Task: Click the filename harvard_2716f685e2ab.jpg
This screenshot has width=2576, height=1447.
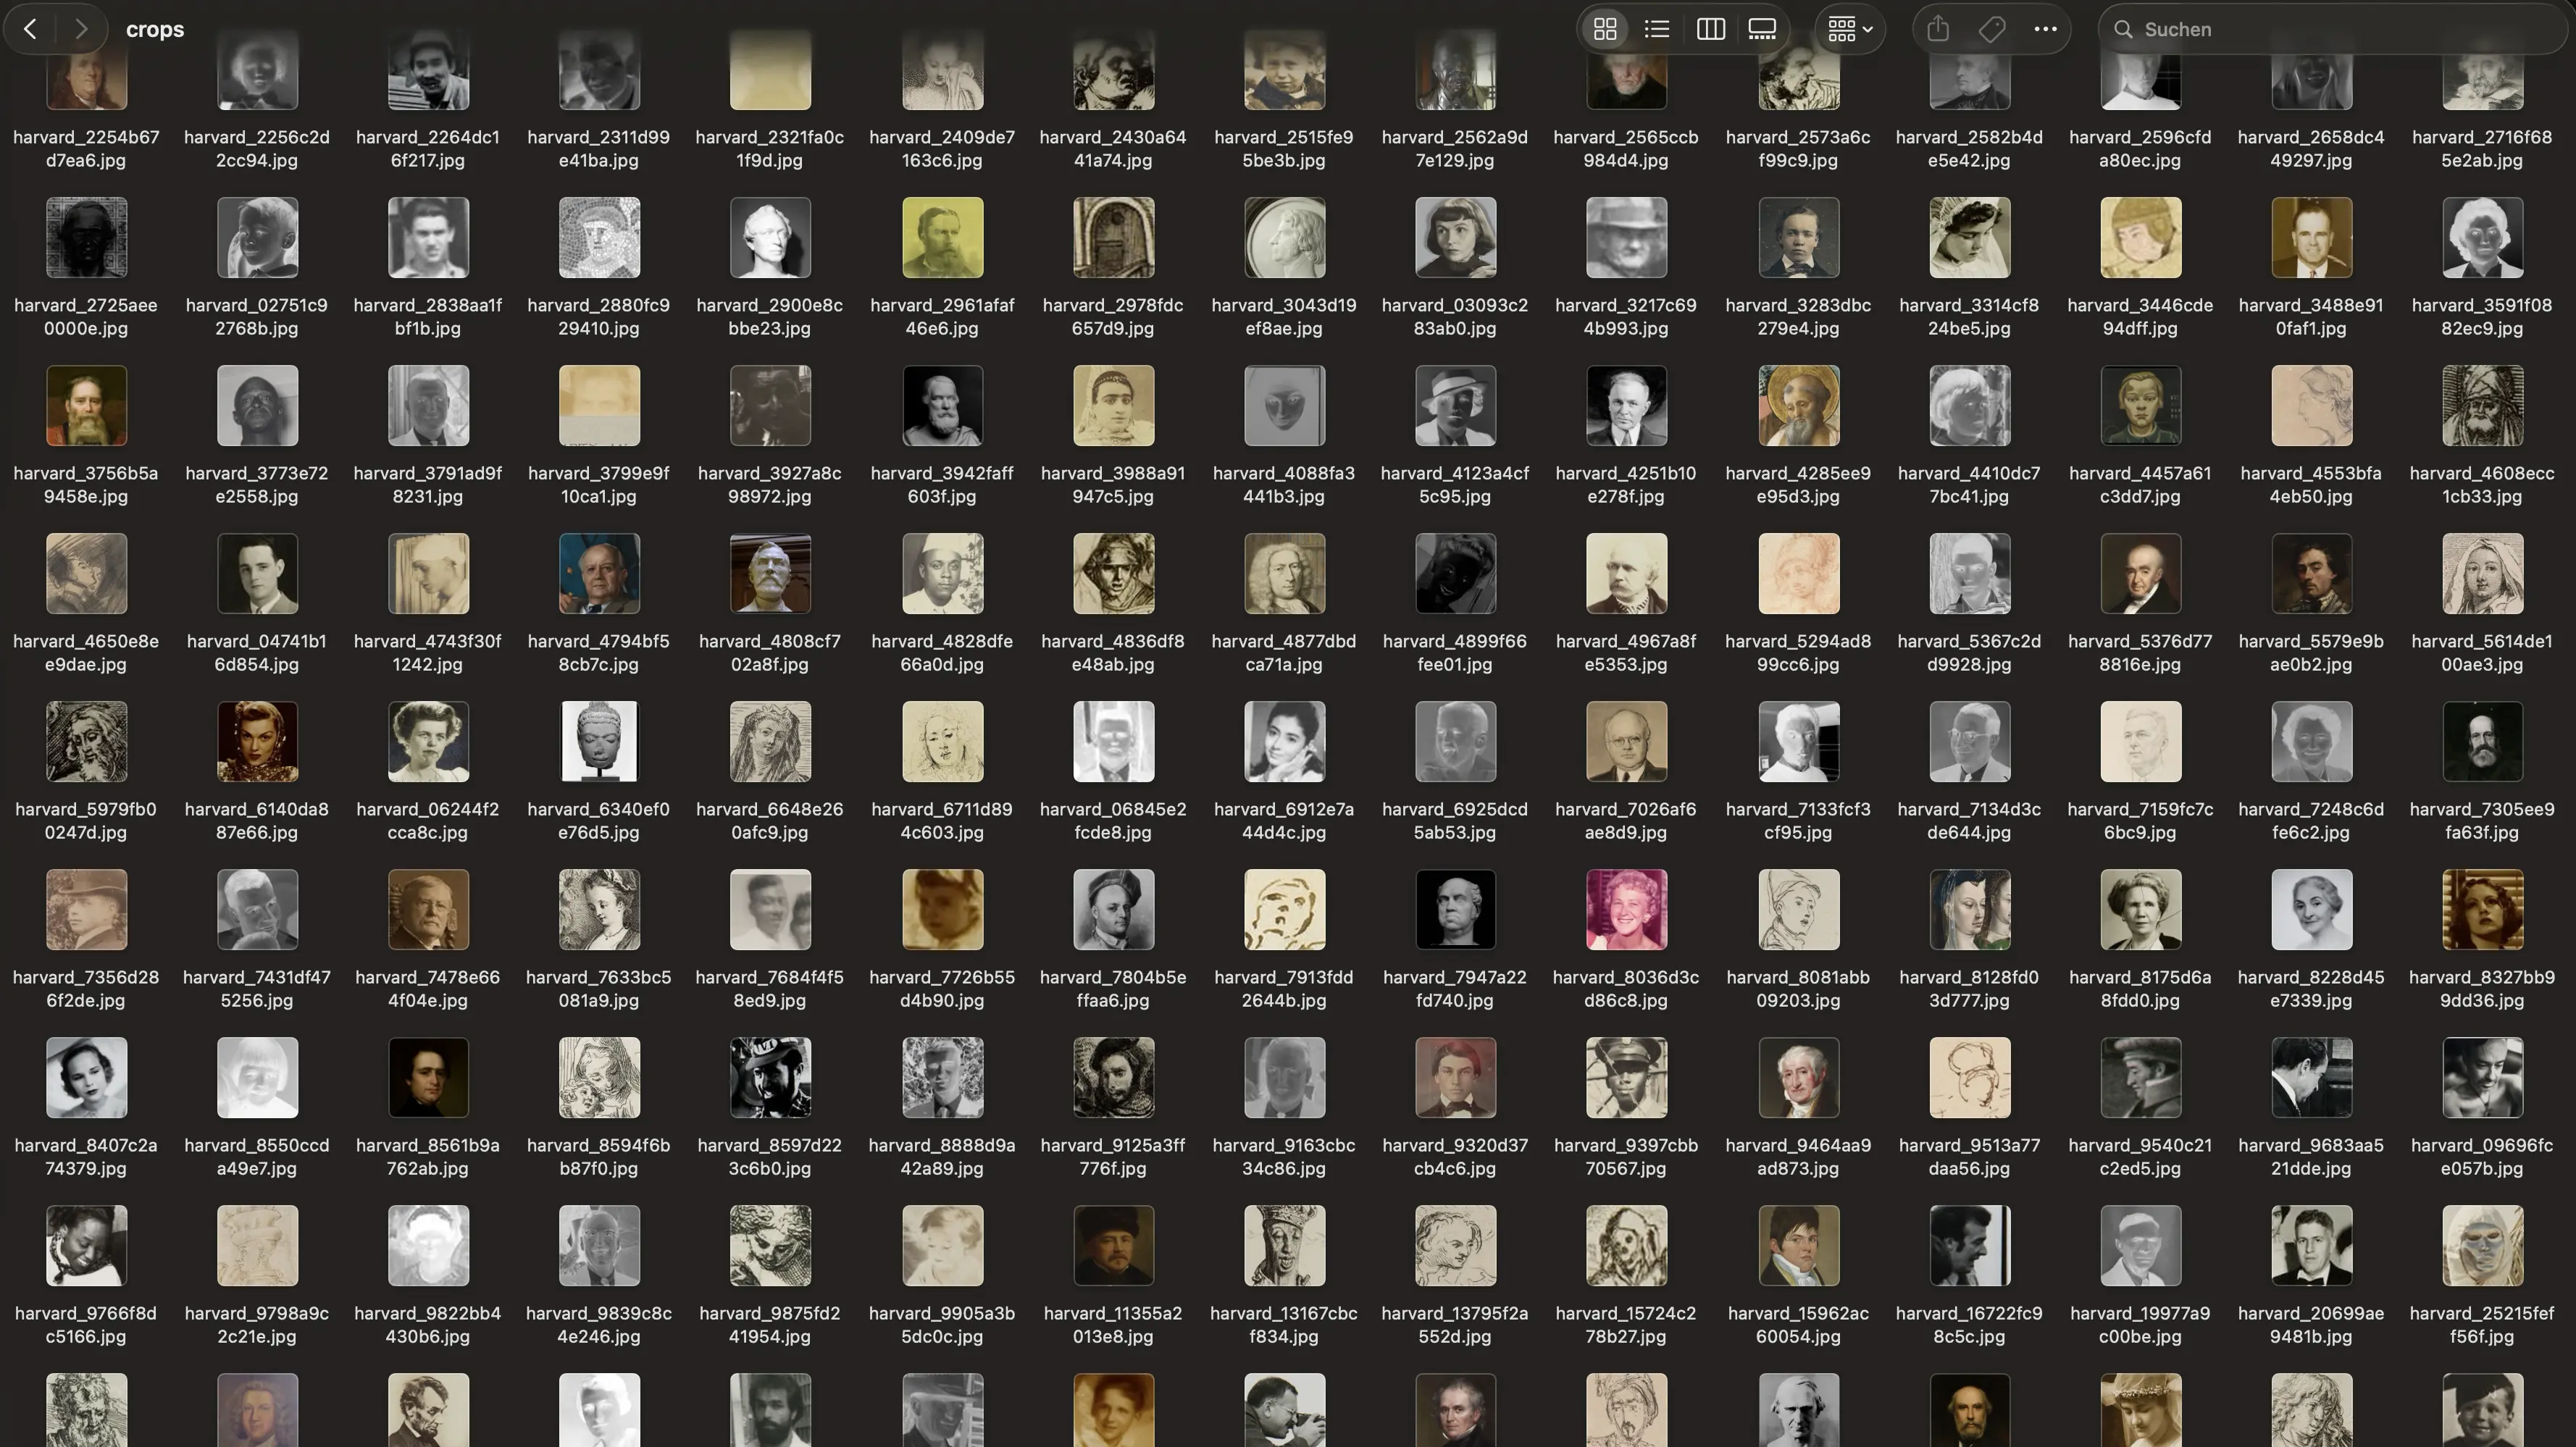Action: pos(2482,148)
